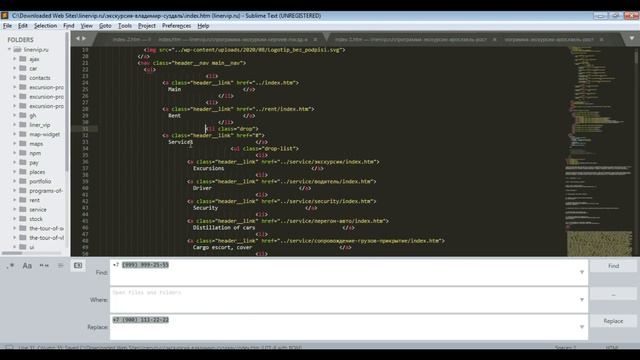The width and height of the screenshot is (640, 360).
Task: Click the maps folder icon
Action: click(23, 144)
